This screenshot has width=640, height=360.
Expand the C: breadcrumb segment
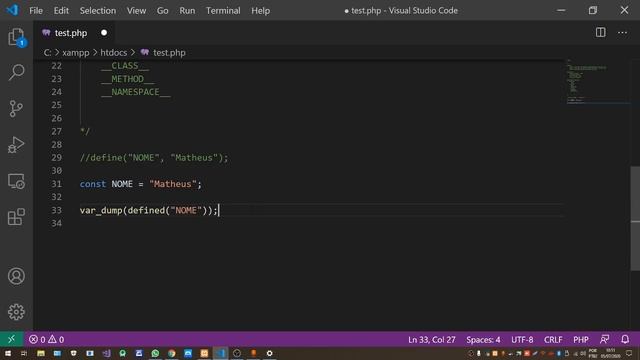[48, 53]
